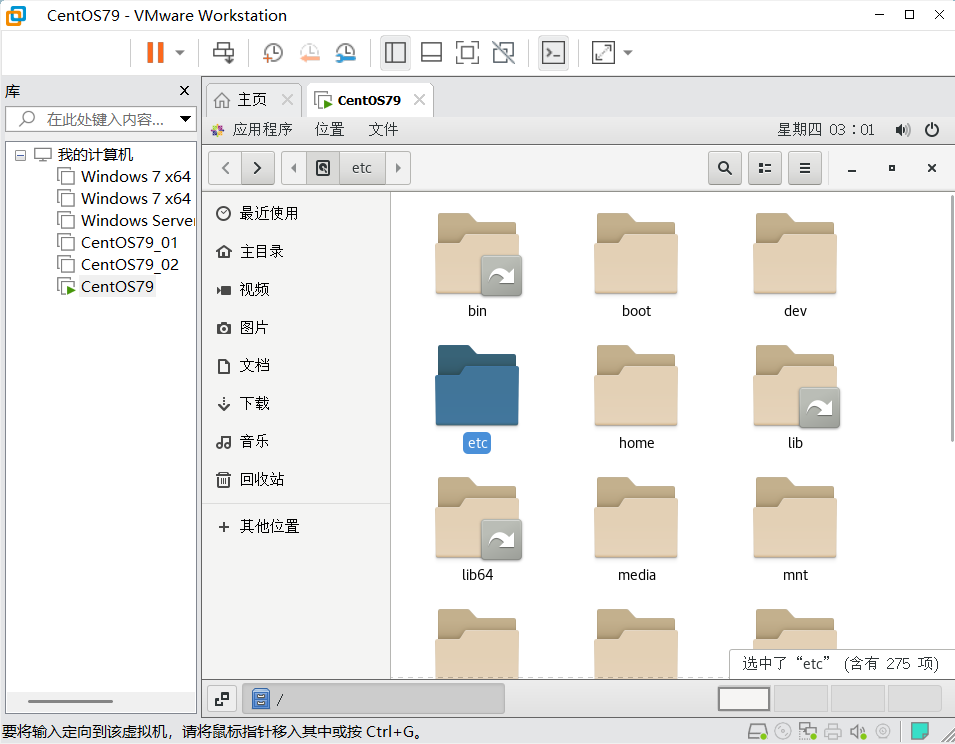
Task: Open the volume control in the top bar
Action: pos(903,130)
